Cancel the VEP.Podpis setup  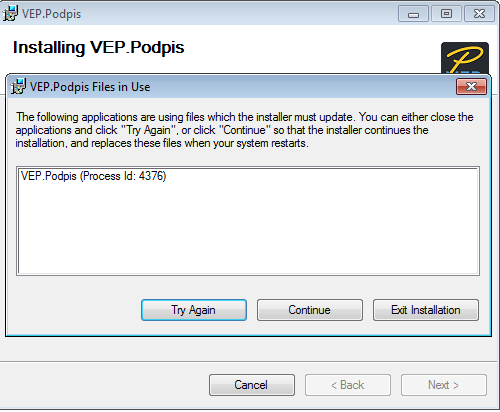[252, 385]
